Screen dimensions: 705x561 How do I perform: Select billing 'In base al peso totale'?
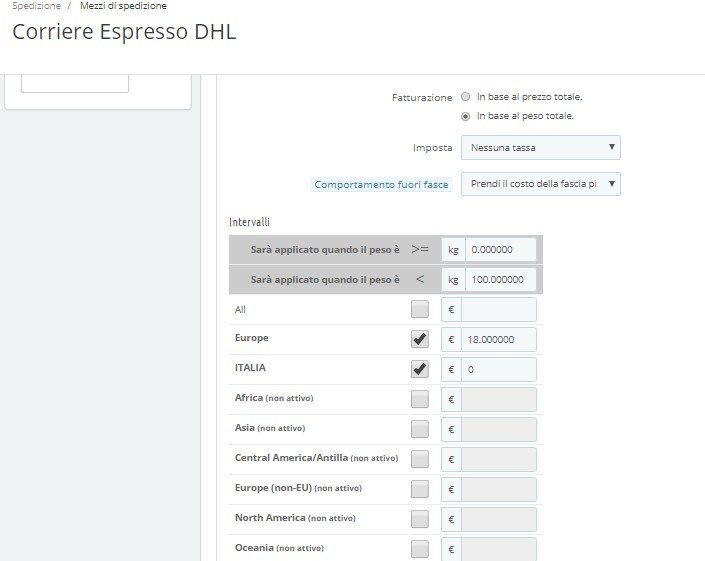click(x=465, y=116)
